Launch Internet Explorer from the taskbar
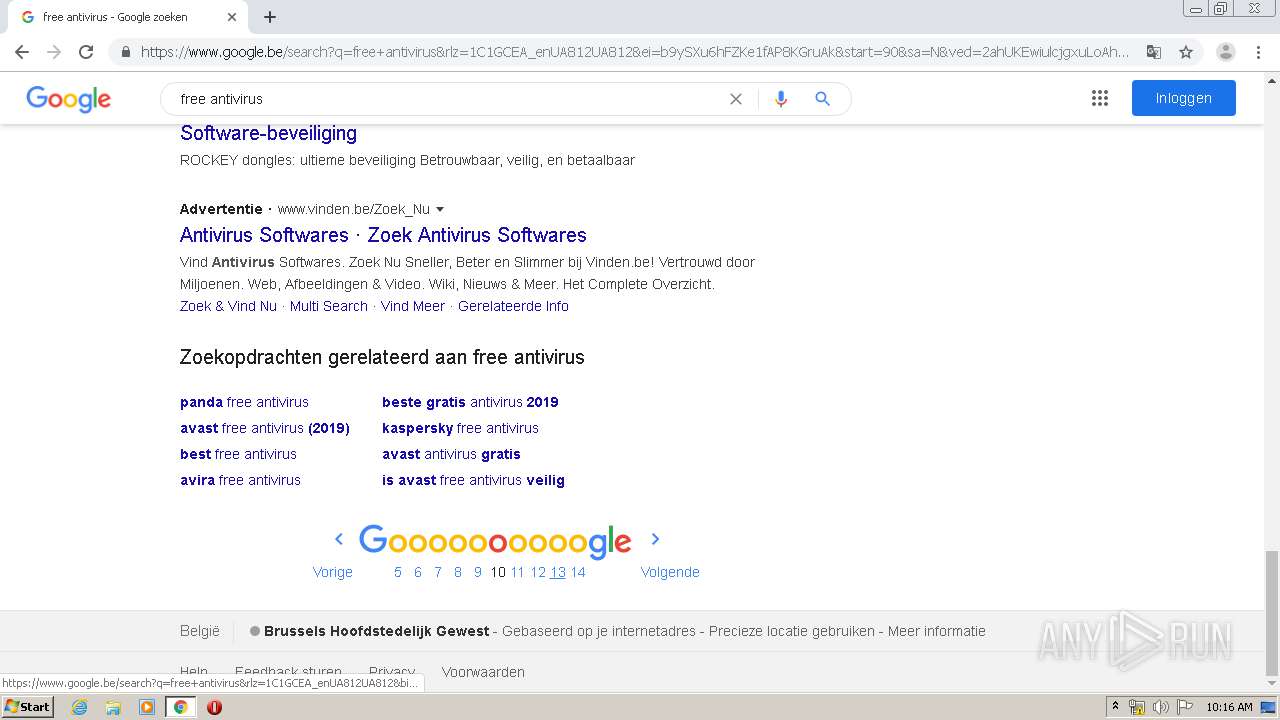 point(79,707)
